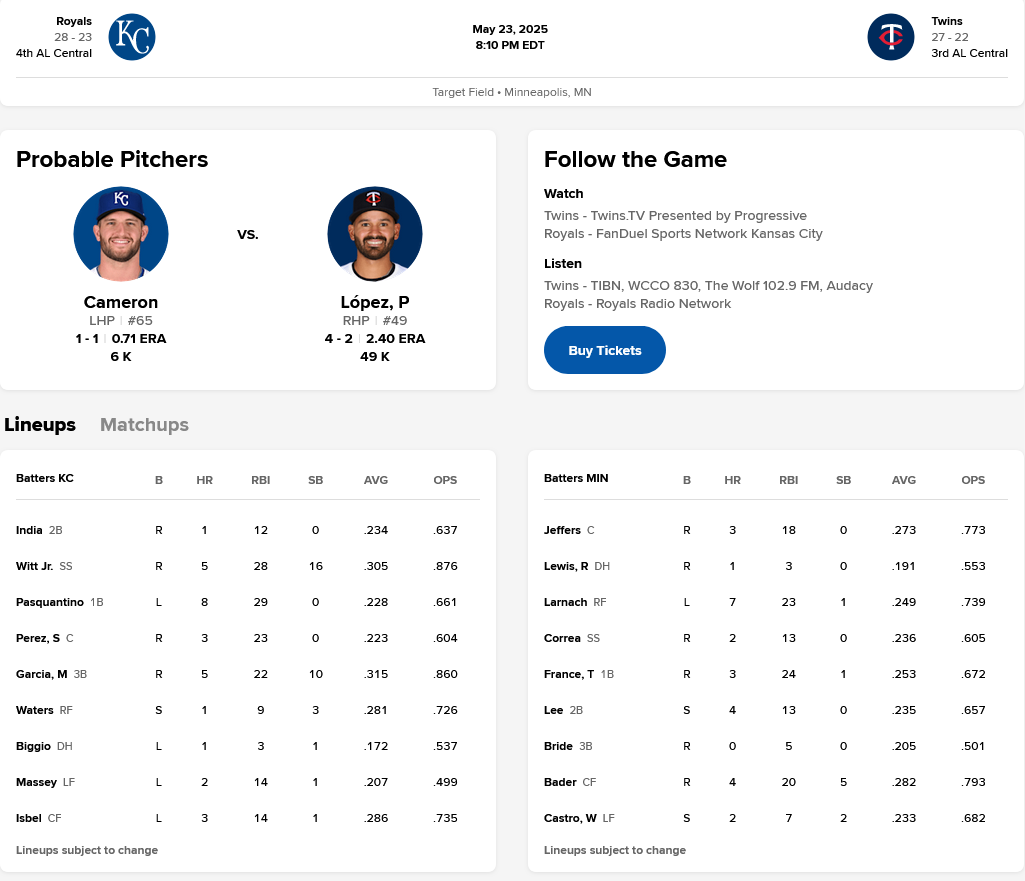The height and width of the screenshot is (881, 1025).
Task: Click the Cameron pitcher name
Action: [x=121, y=302]
